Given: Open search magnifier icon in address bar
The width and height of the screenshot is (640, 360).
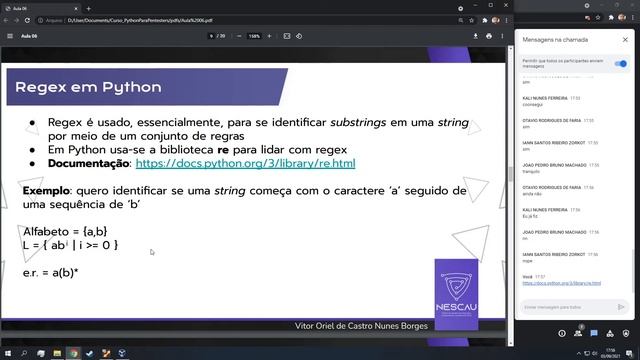Looking at the screenshot, I should (461, 20).
